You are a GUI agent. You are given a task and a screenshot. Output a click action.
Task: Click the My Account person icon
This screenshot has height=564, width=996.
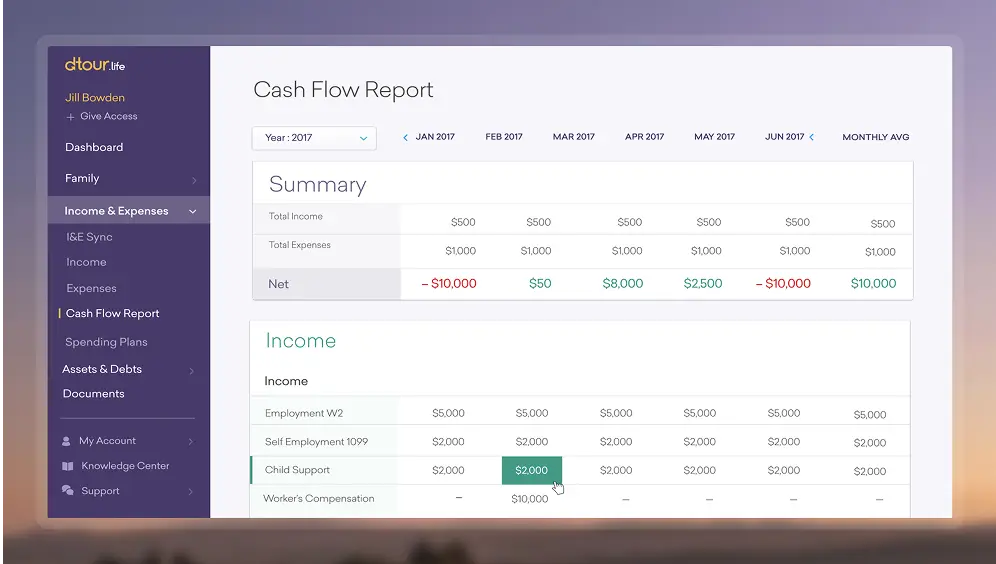(66, 441)
